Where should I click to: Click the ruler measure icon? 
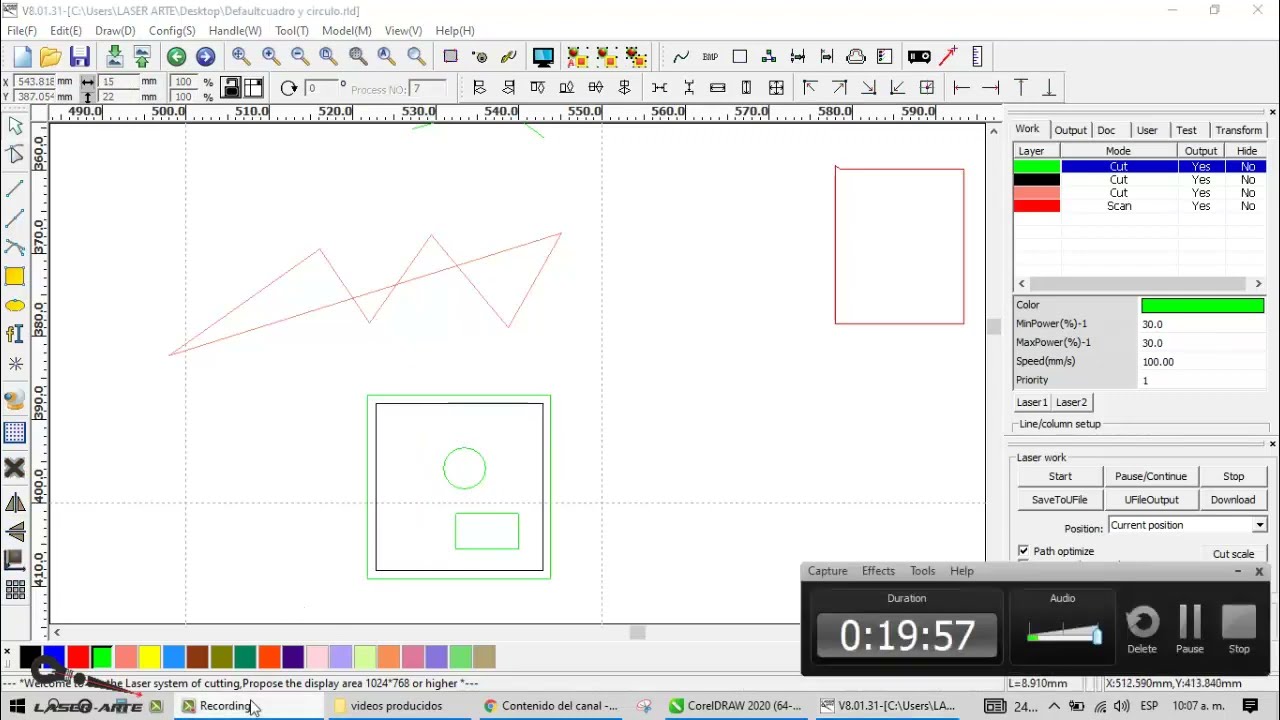point(977,57)
